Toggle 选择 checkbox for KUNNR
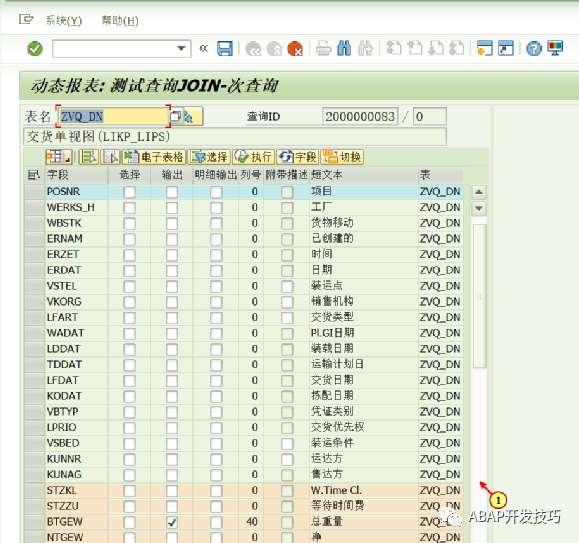Image resolution: width=579 pixels, height=543 pixels. click(129, 459)
